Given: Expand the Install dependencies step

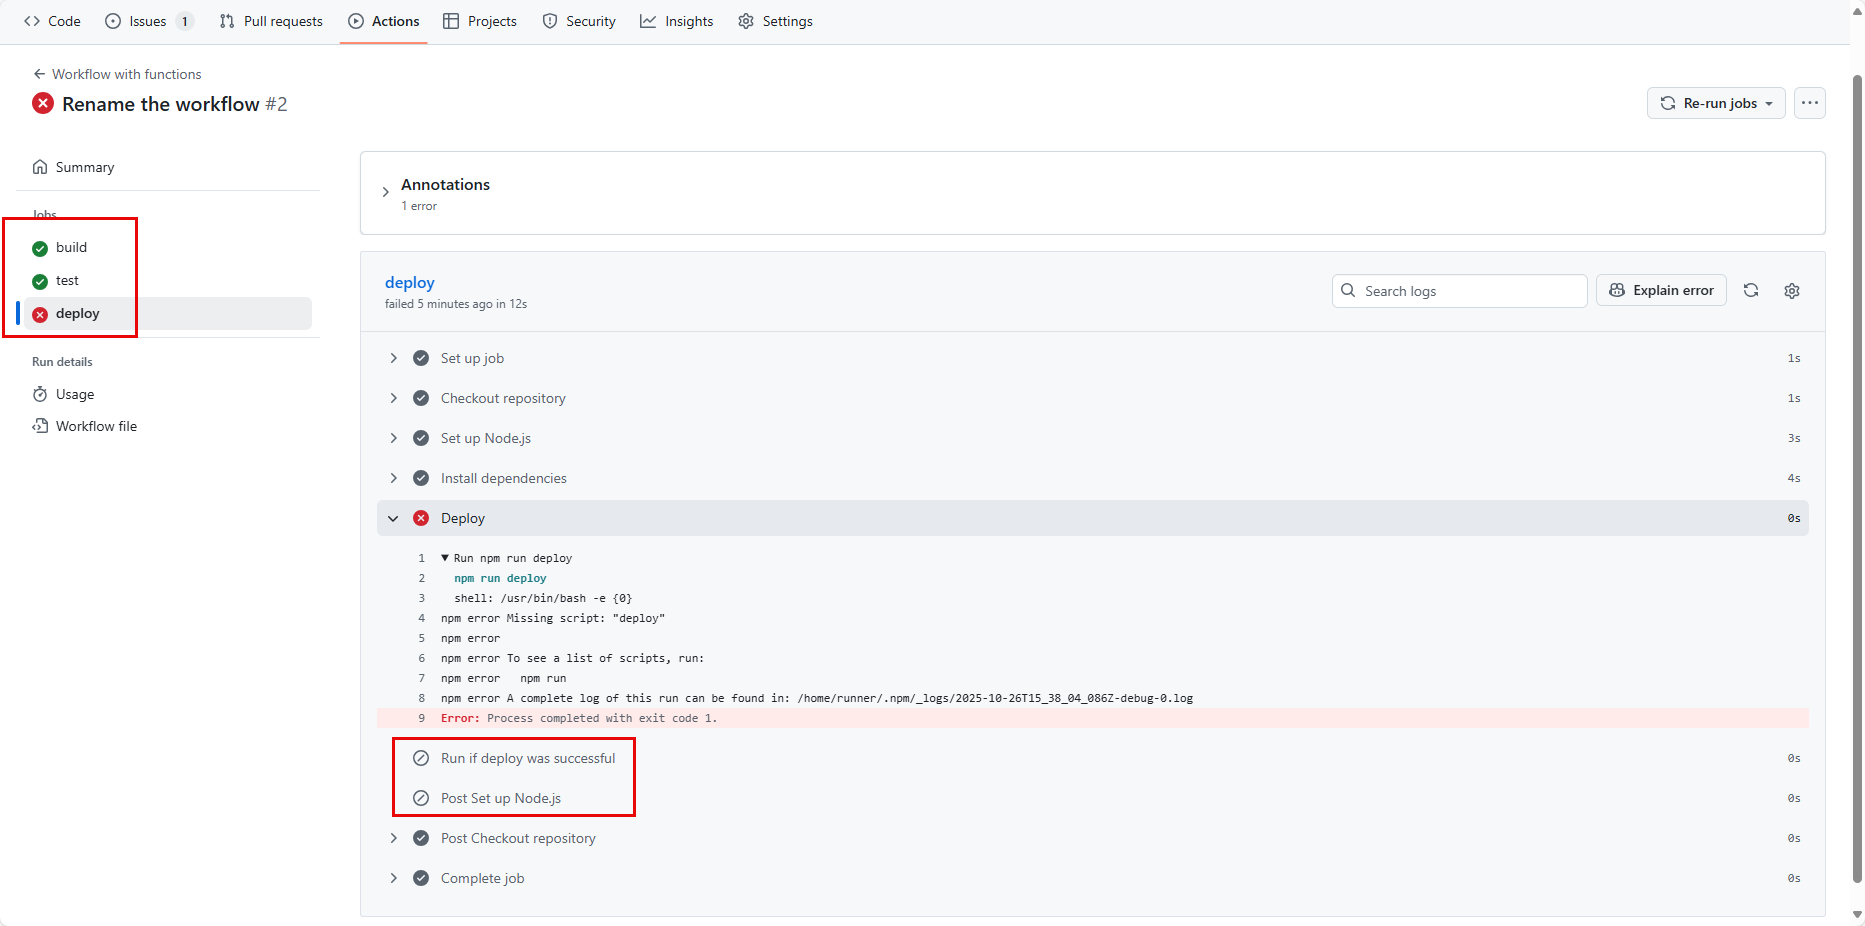Looking at the screenshot, I should [x=393, y=478].
